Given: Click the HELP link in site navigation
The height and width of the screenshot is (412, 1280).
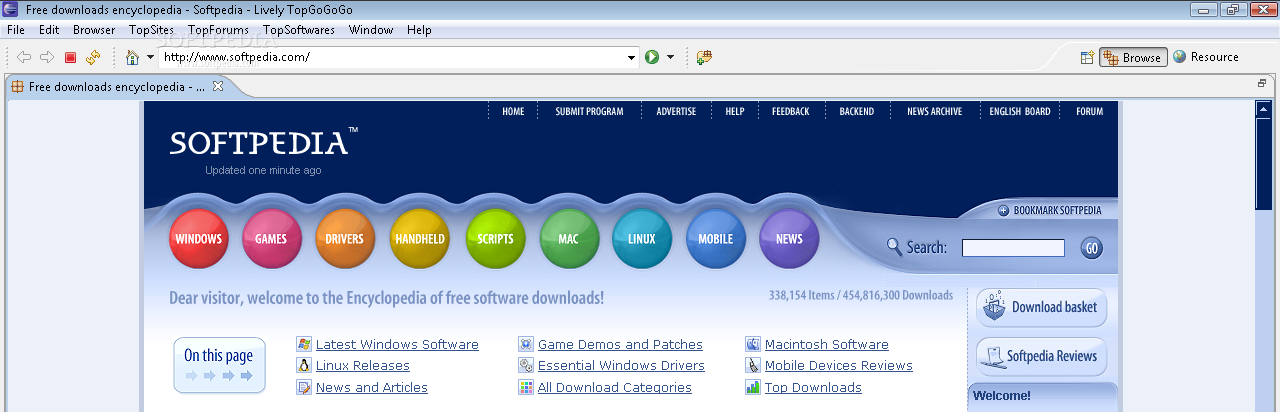Looking at the screenshot, I should pyautogui.click(x=735, y=112).
